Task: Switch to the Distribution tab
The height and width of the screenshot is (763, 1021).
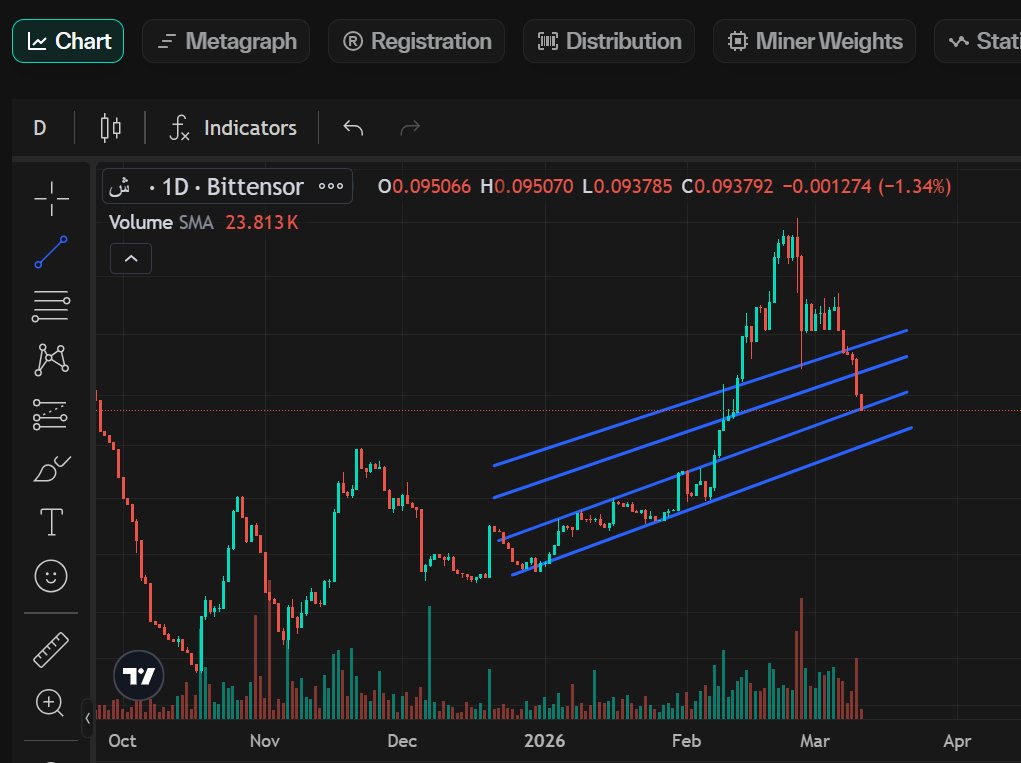Action: click(x=609, y=41)
